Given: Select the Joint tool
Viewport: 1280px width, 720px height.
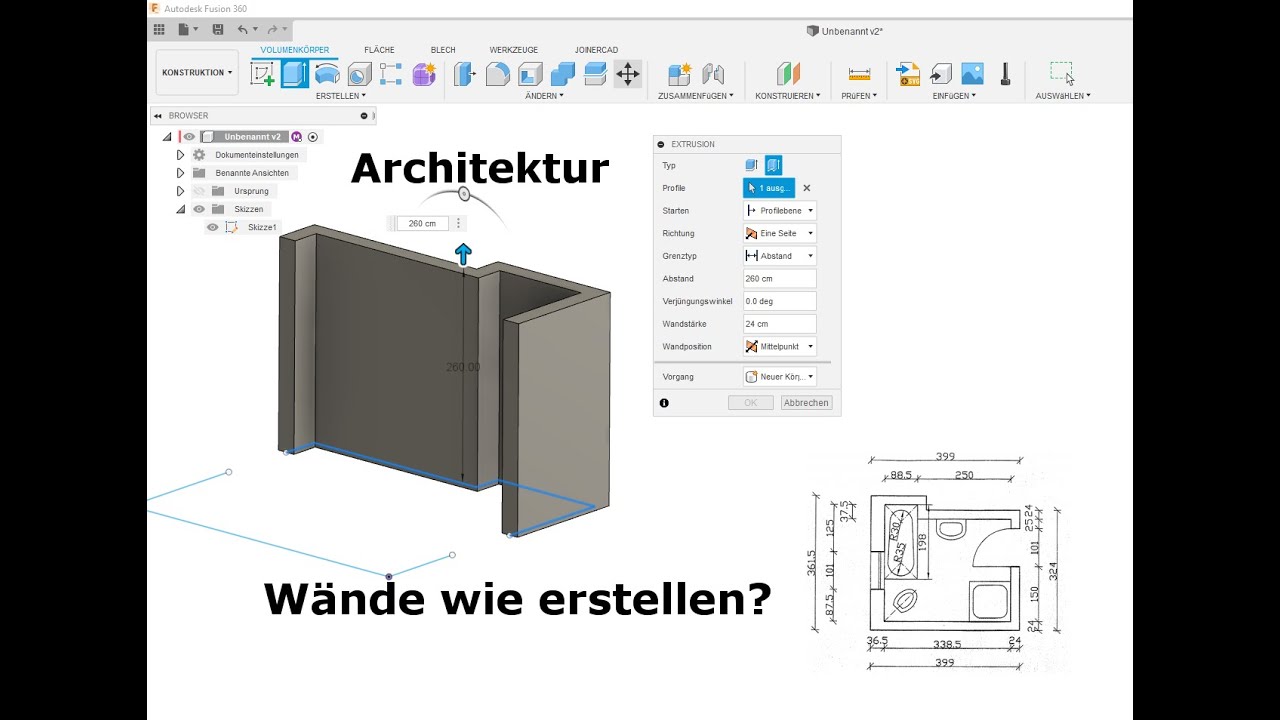Looking at the screenshot, I should click(x=713, y=74).
